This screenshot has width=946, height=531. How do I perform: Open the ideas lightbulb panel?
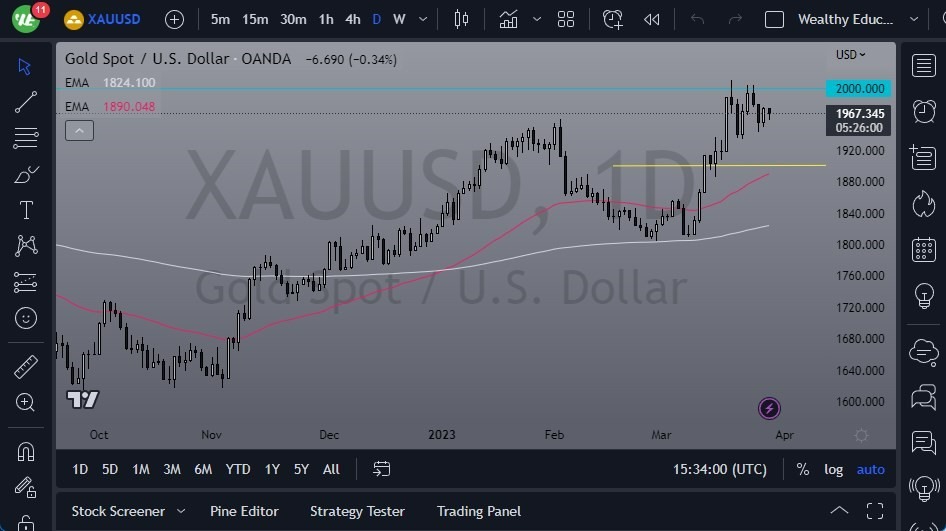point(924,295)
